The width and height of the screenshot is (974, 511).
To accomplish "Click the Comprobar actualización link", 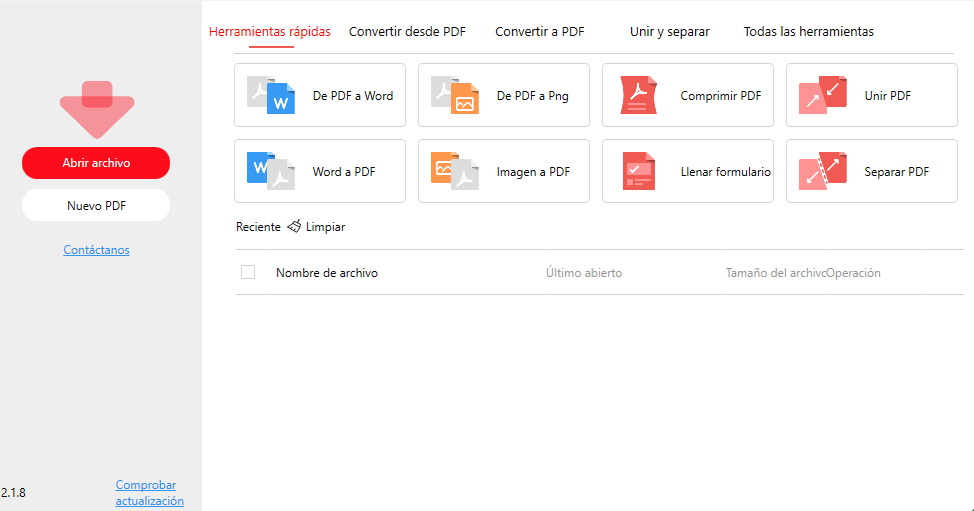I will (x=150, y=492).
